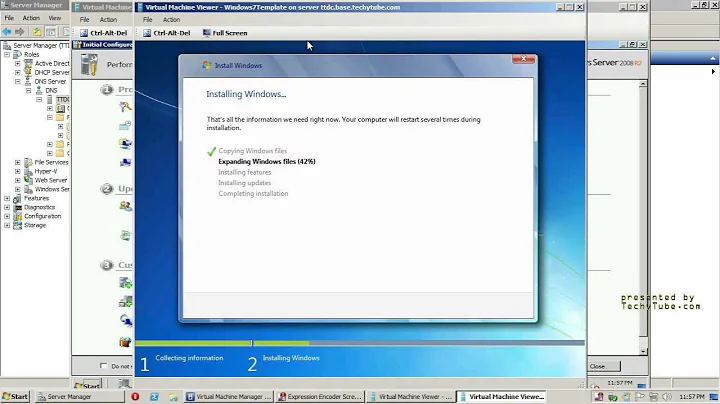Expand the Configuration node

click(x=7, y=216)
